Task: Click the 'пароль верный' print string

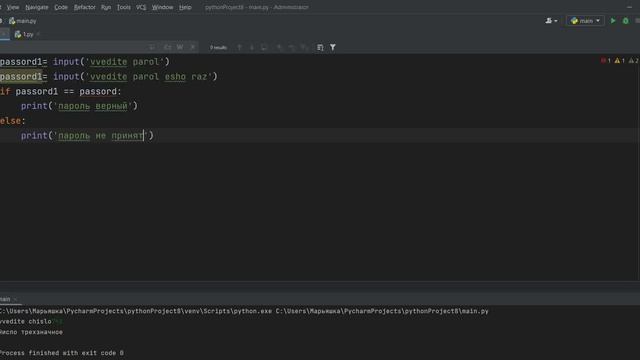Action: (x=93, y=106)
